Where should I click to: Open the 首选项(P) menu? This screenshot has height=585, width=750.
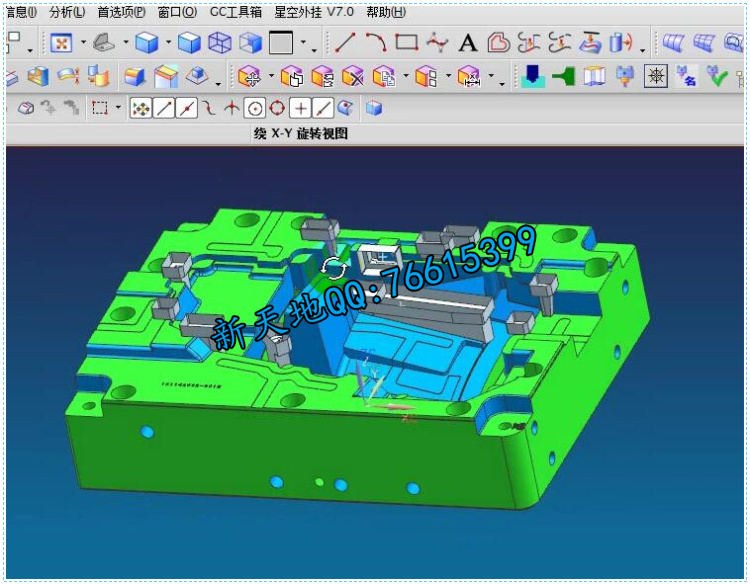click(121, 12)
